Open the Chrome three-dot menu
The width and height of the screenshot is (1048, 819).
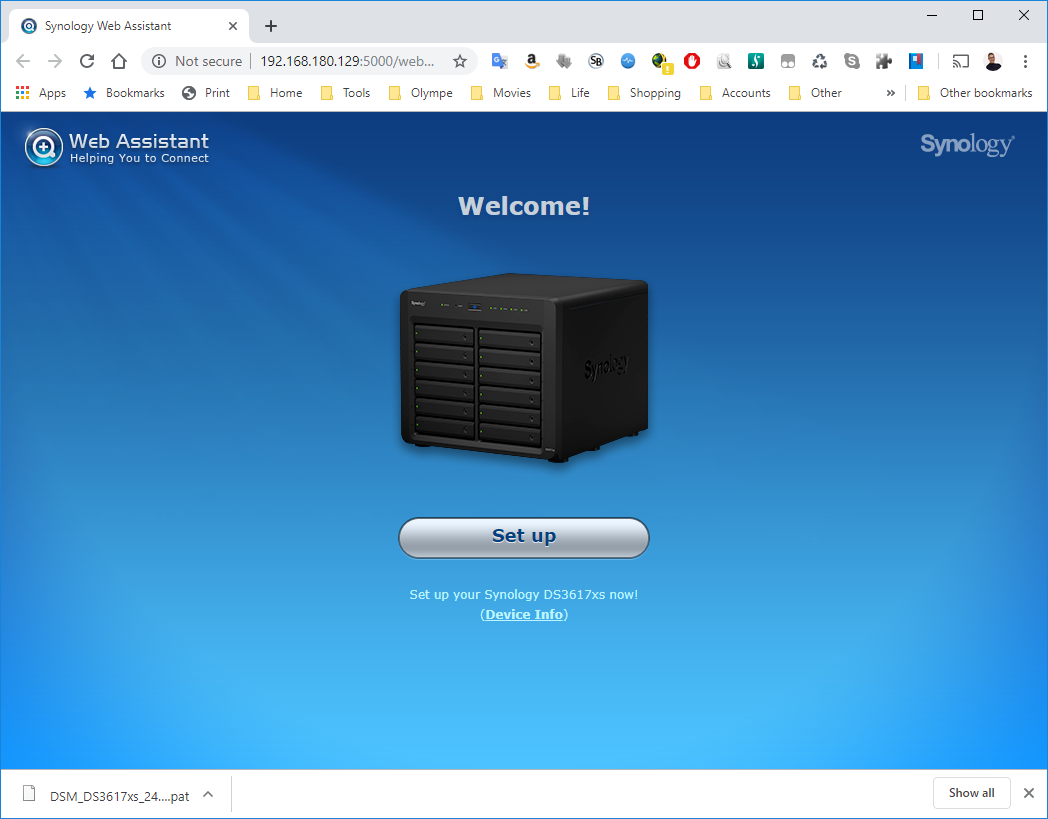[1025, 62]
